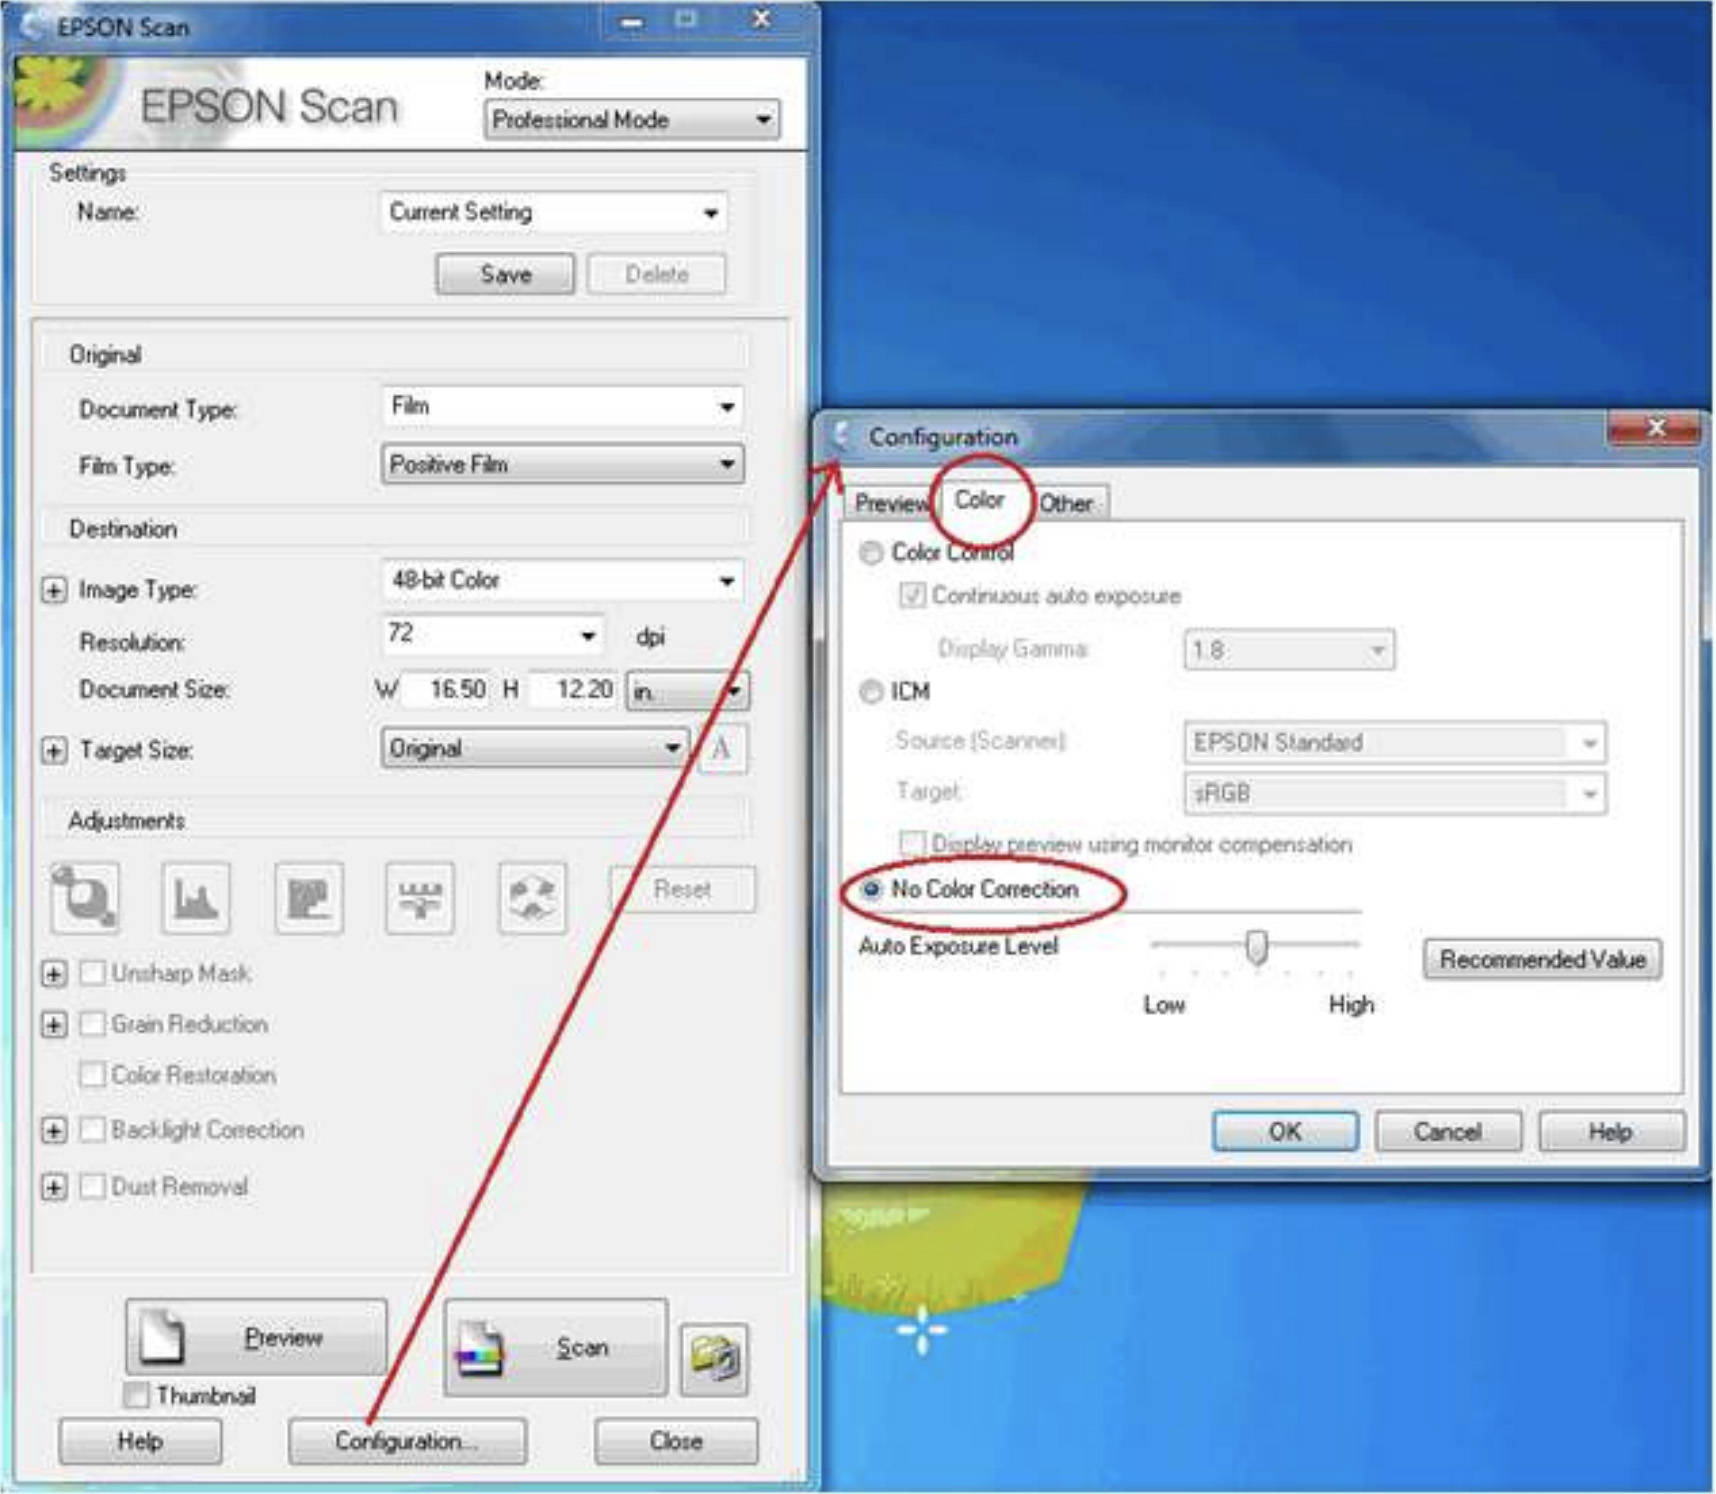Click the Close button in EPSON Scan
Viewport: 1716px width, 1494px height.
pyautogui.click(x=676, y=1441)
